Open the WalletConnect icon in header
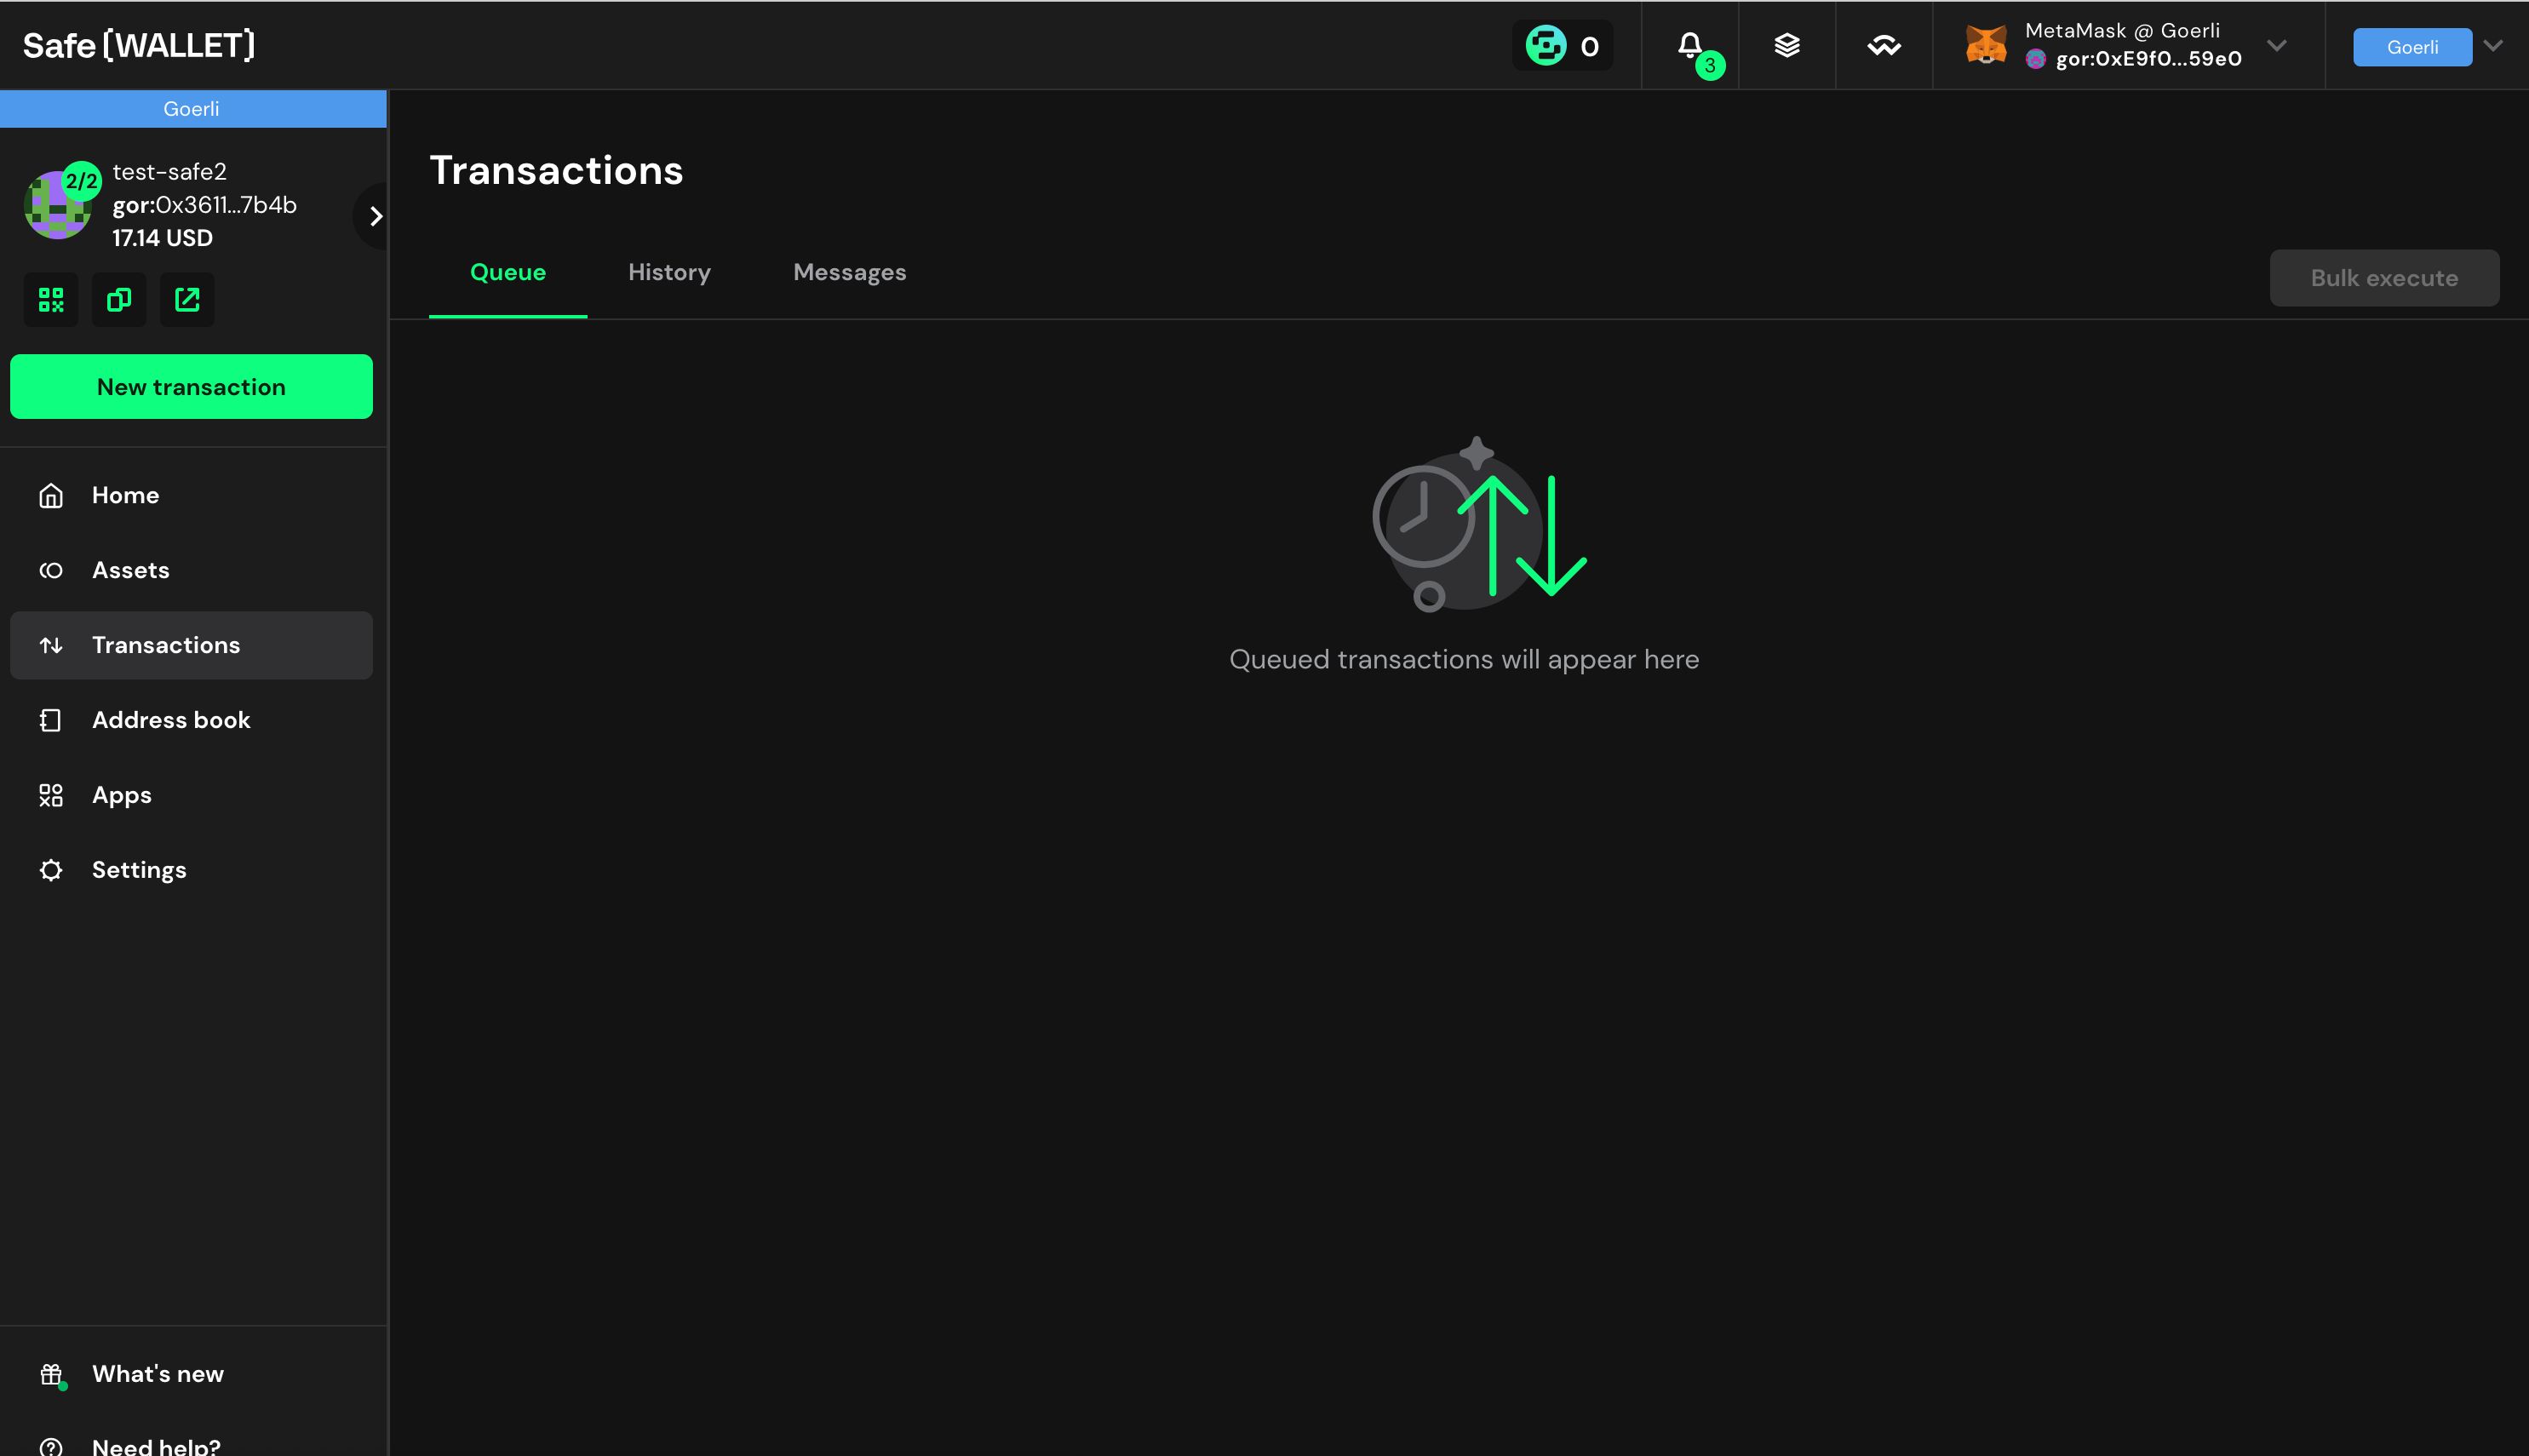Screen dimensions: 2529x1456 [1884, 46]
